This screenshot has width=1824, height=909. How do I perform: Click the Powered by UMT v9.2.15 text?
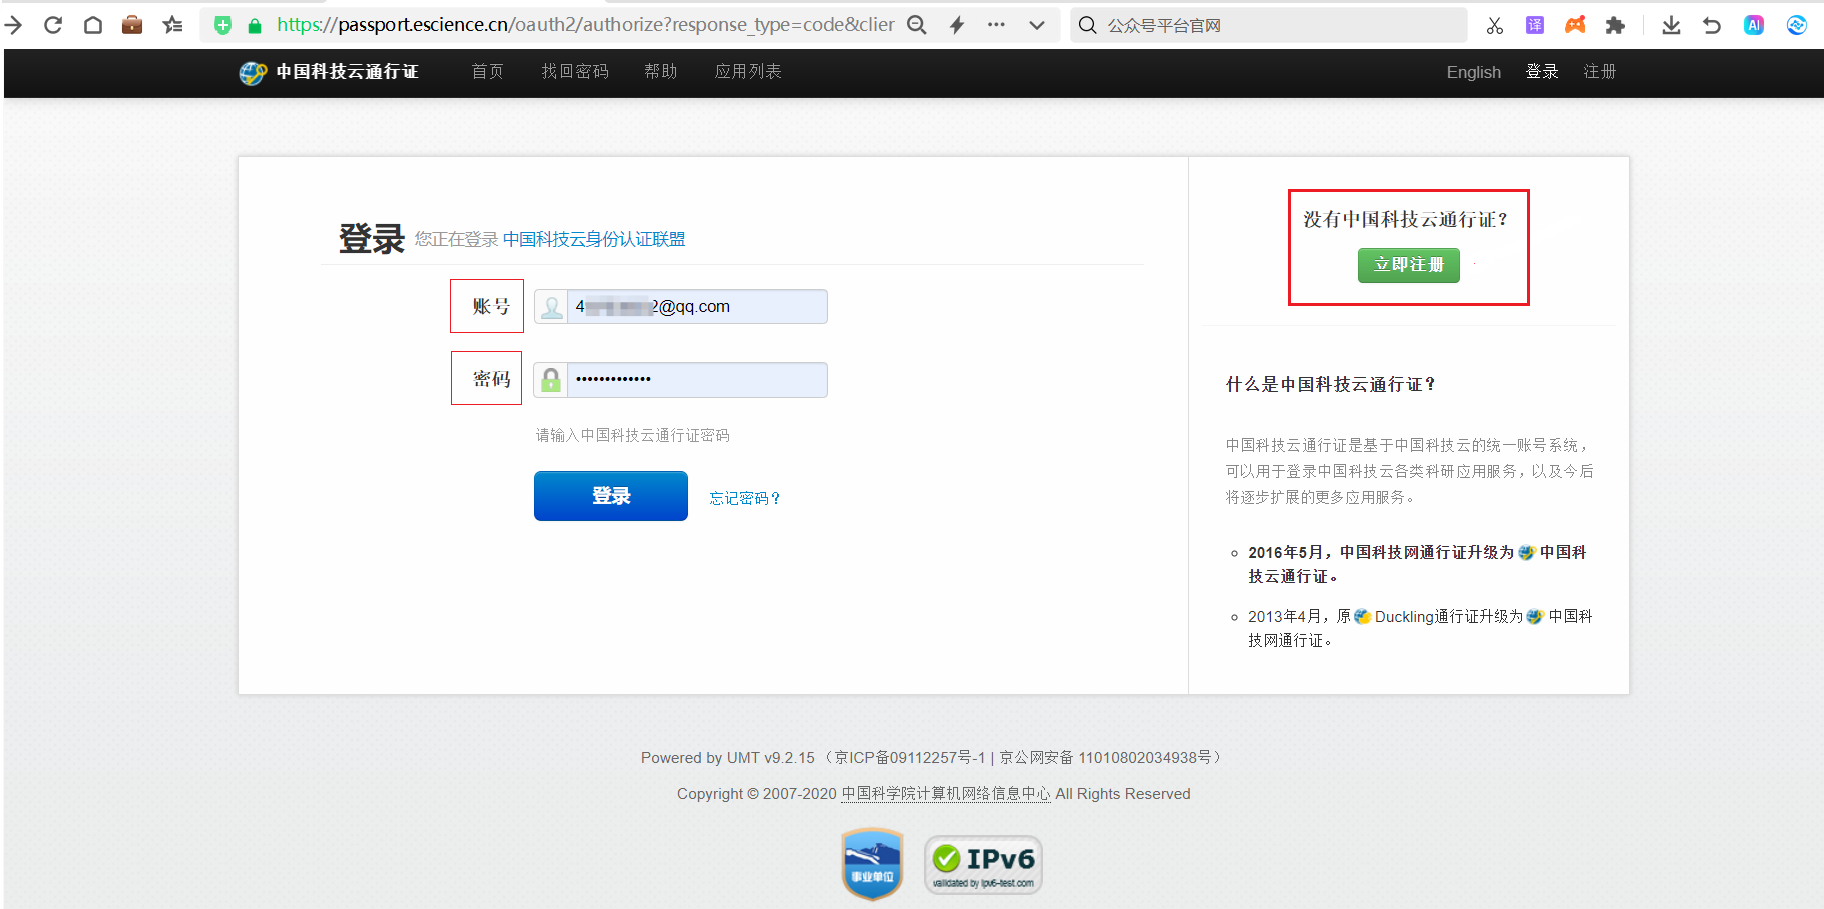pyautogui.click(x=728, y=758)
